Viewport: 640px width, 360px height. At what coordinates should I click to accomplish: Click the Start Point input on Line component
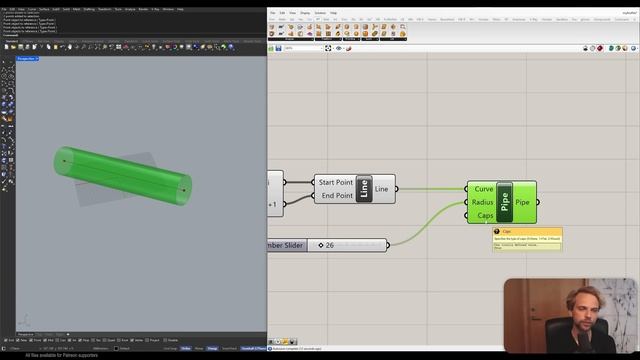[x=336, y=182]
